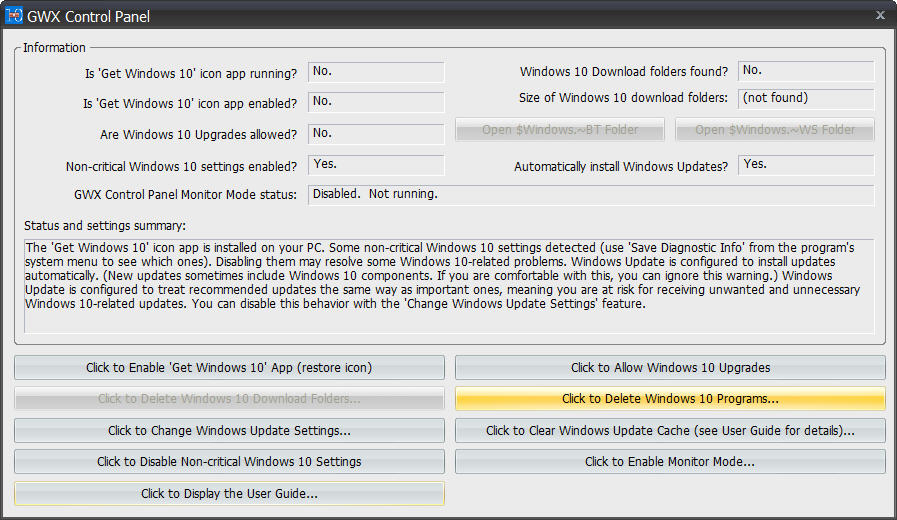Click 'Size of Windows 10 download folders:' label
897x520 pixels.
[623, 98]
